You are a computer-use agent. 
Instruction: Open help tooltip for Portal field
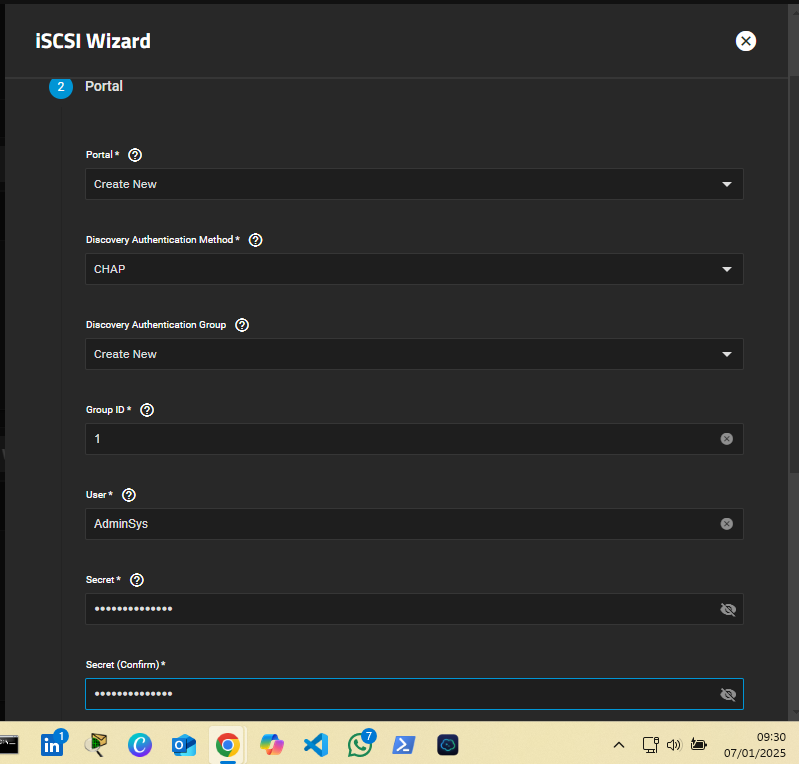135,155
